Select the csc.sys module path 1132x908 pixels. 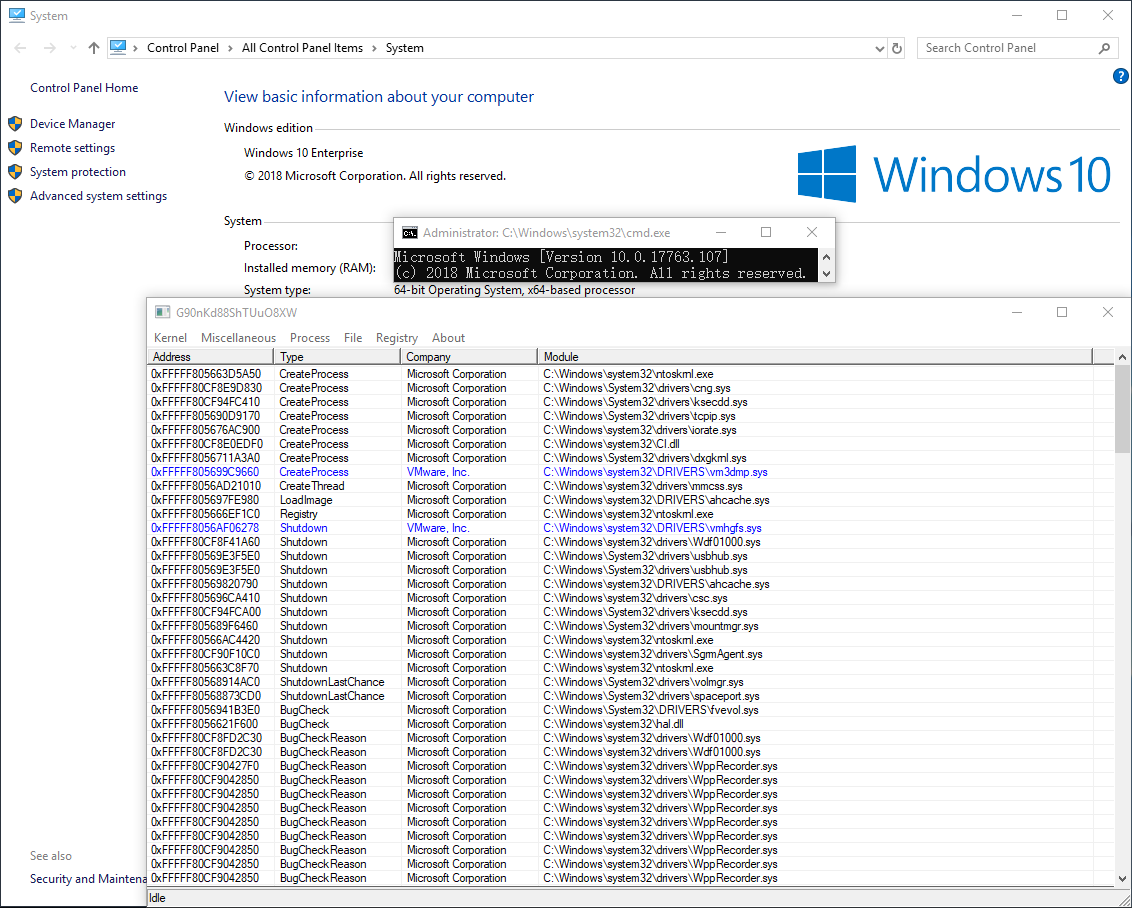[x=635, y=598]
